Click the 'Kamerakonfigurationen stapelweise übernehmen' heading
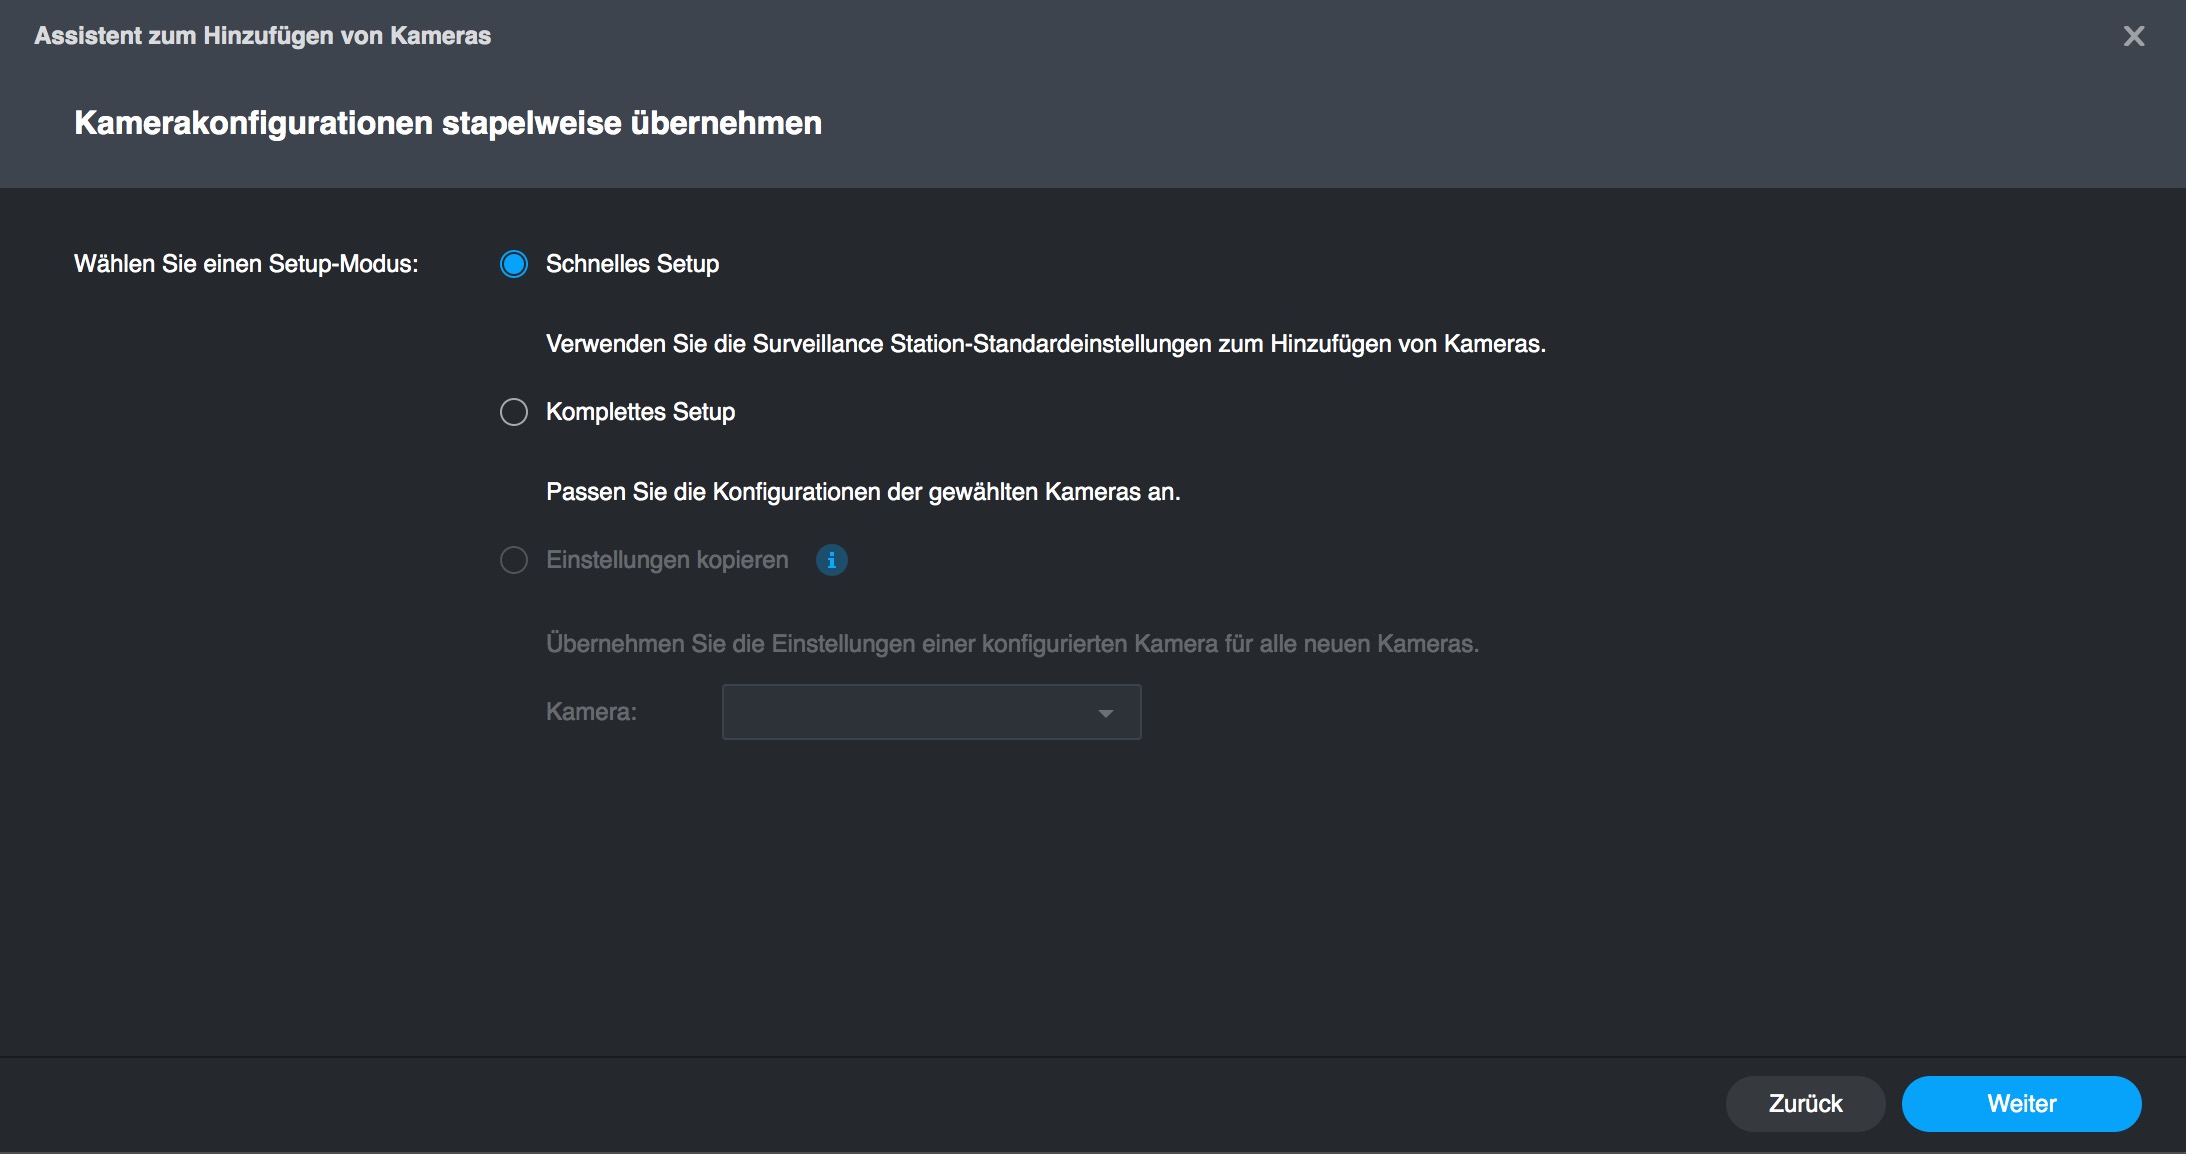The width and height of the screenshot is (2186, 1154). pos(447,123)
